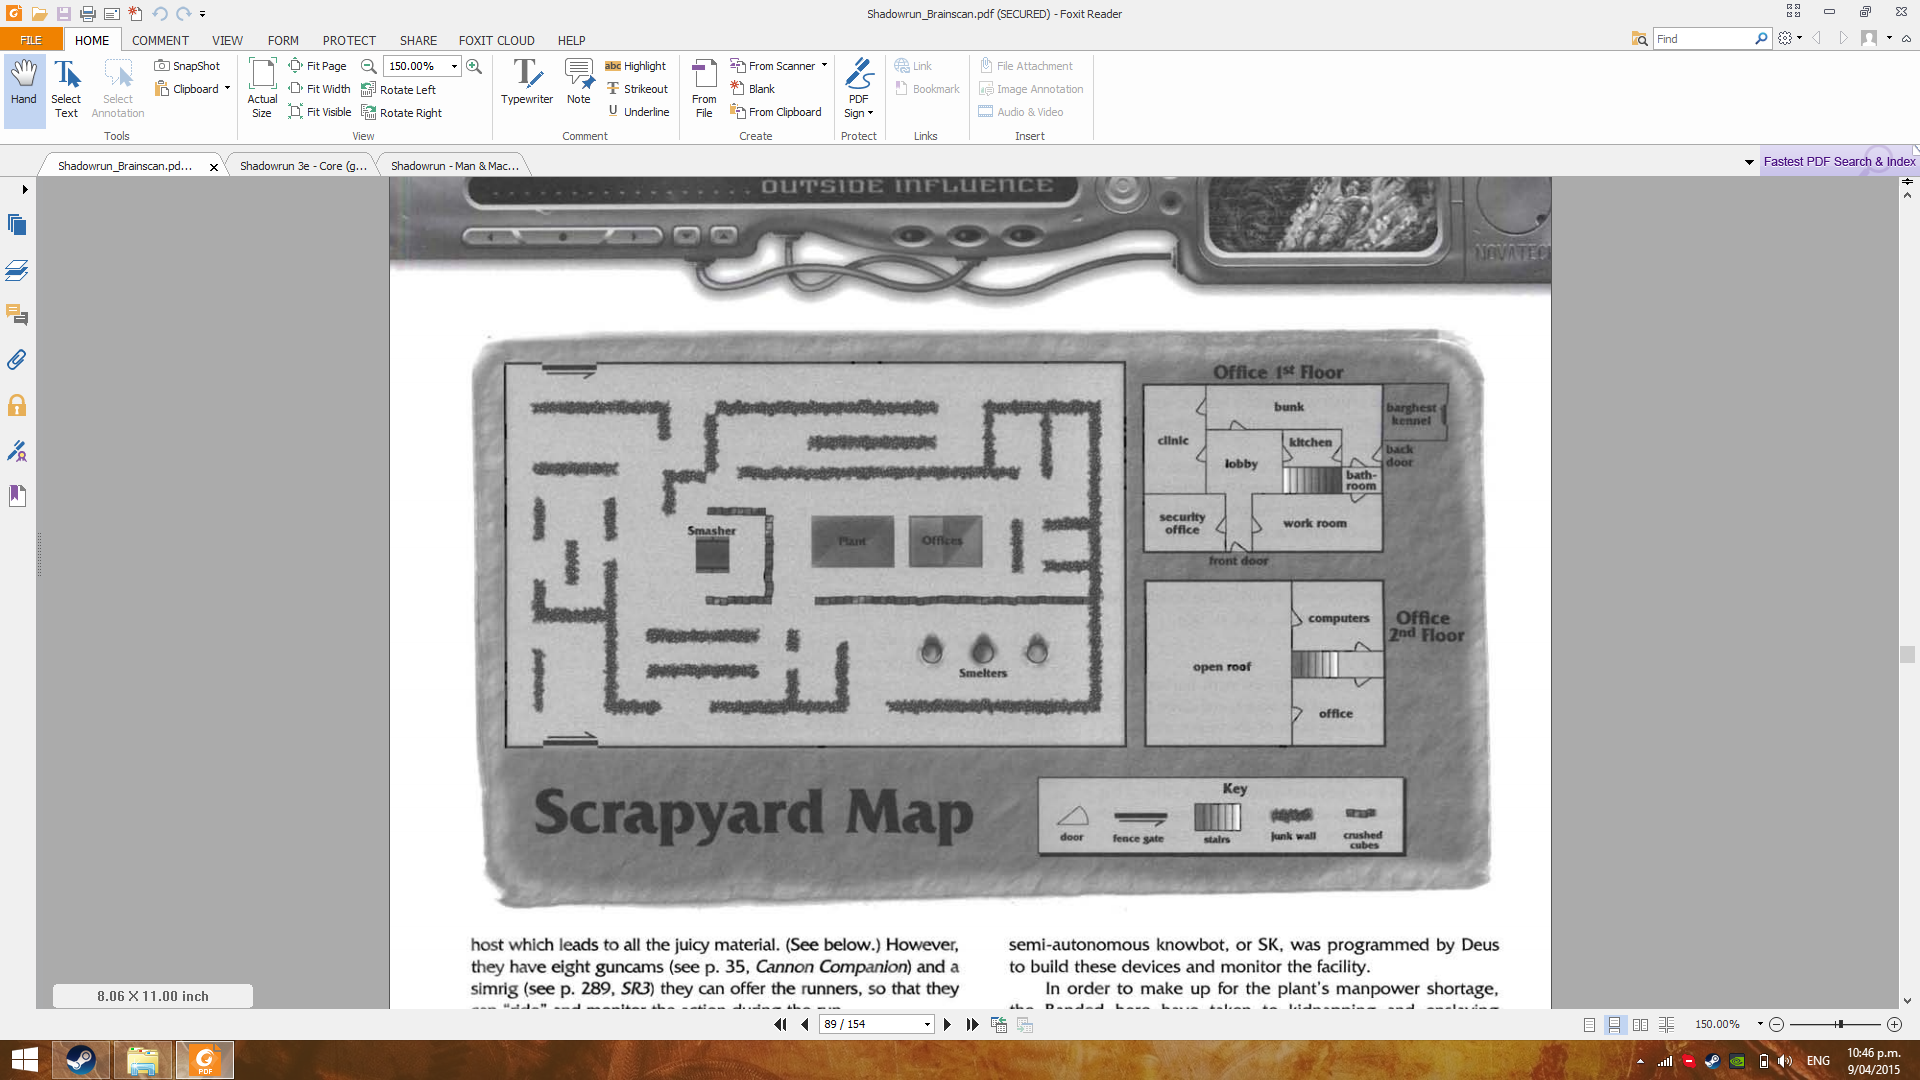Image resolution: width=1920 pixels, height=1080 pixels.
Task: Click the Find search input field
Action: click(1703, 39)
